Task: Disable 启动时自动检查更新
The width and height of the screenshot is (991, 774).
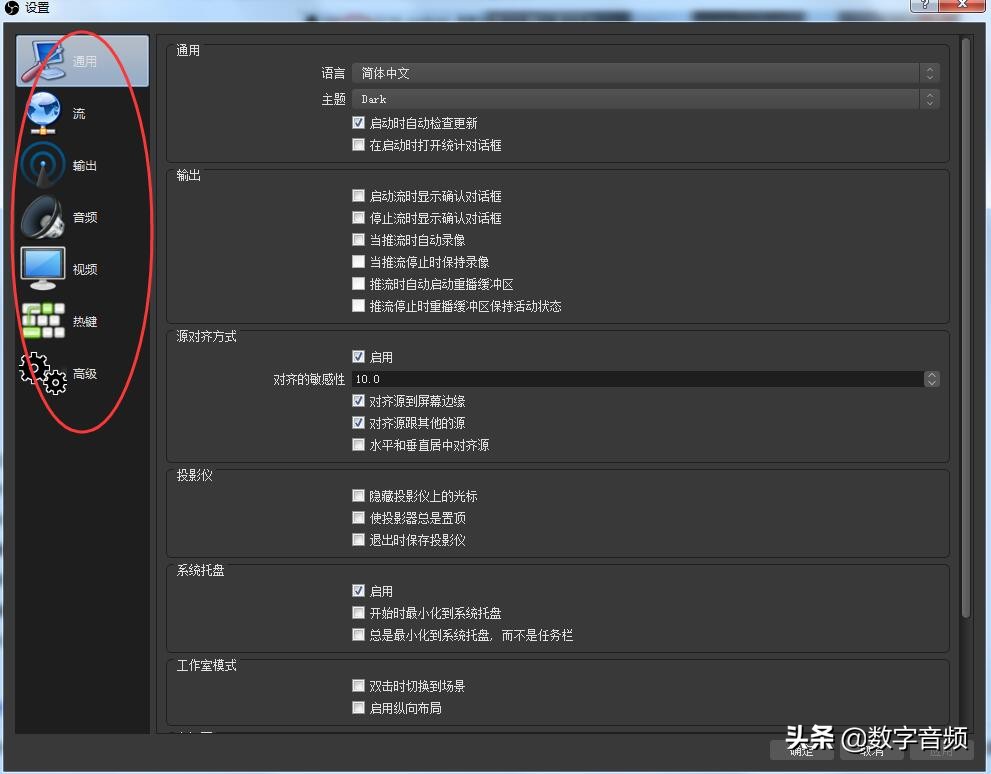Action: tap(358, 122)
